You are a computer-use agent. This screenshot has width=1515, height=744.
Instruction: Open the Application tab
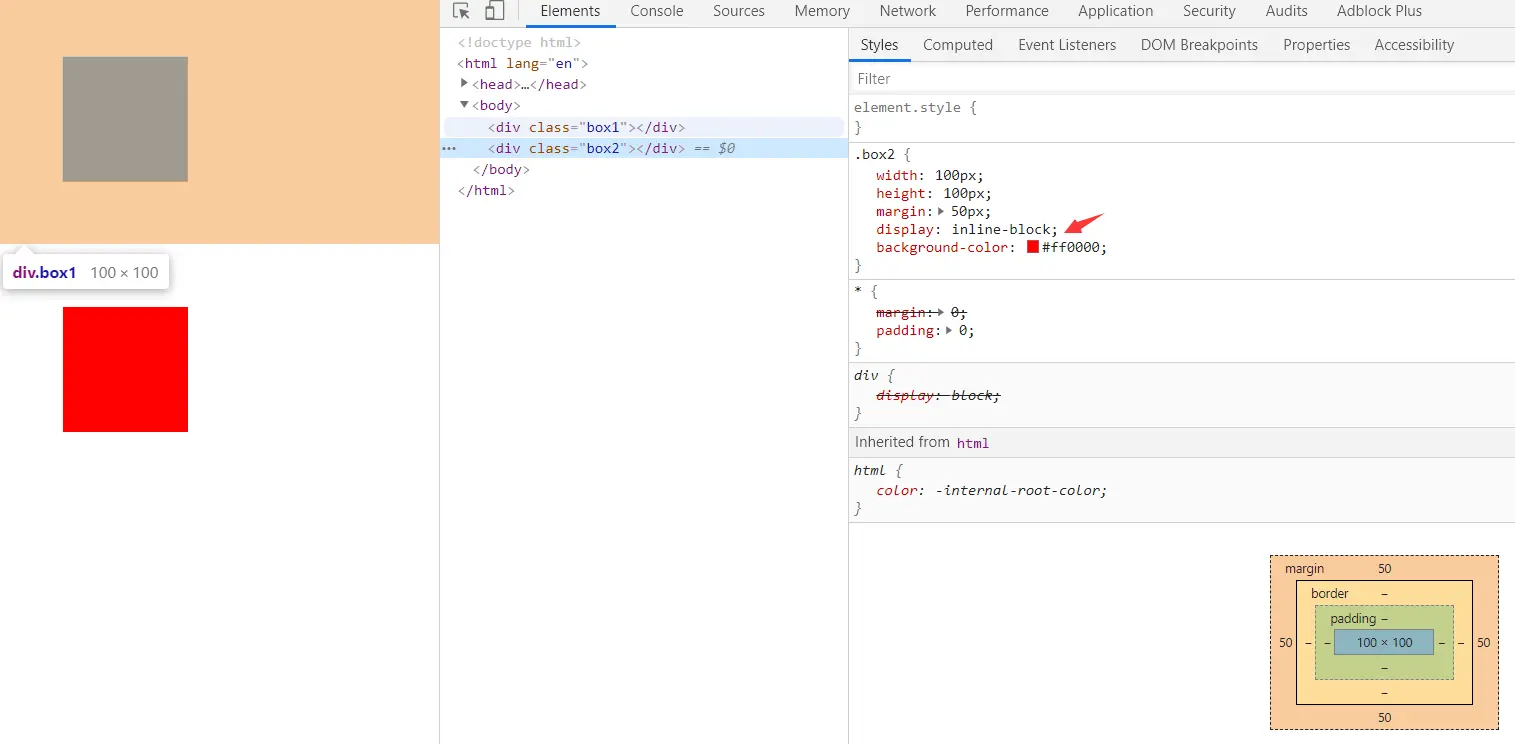coord(1115,11)
